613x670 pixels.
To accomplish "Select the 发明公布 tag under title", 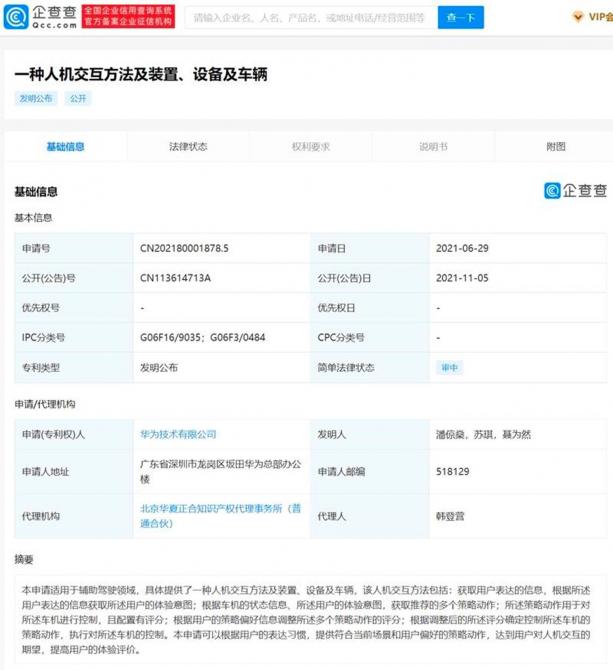I will (x=36, y=99).
